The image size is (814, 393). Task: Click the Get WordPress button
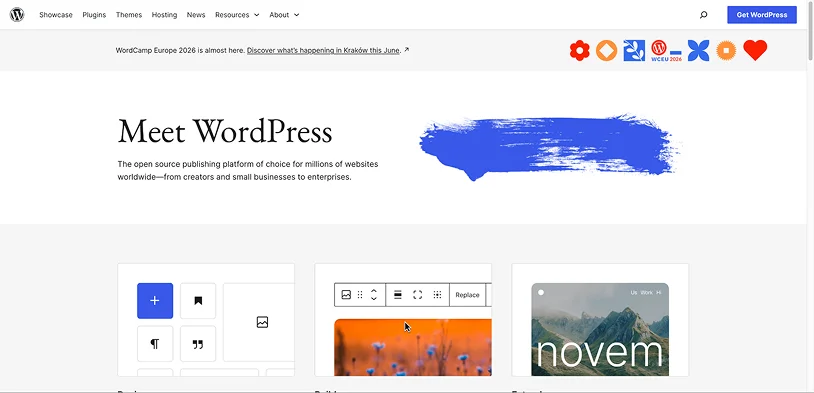pyautogui.click(x=762, y=15)
